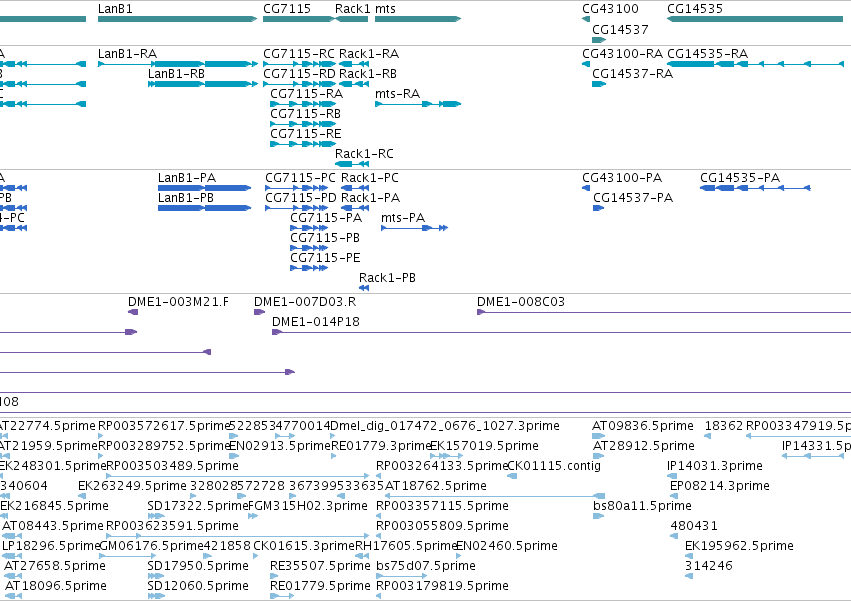The width and height of the screenshot is (851, 601).
Task: Click the CG43100-RA transcript arrow
Action: [x=586, y=64]
